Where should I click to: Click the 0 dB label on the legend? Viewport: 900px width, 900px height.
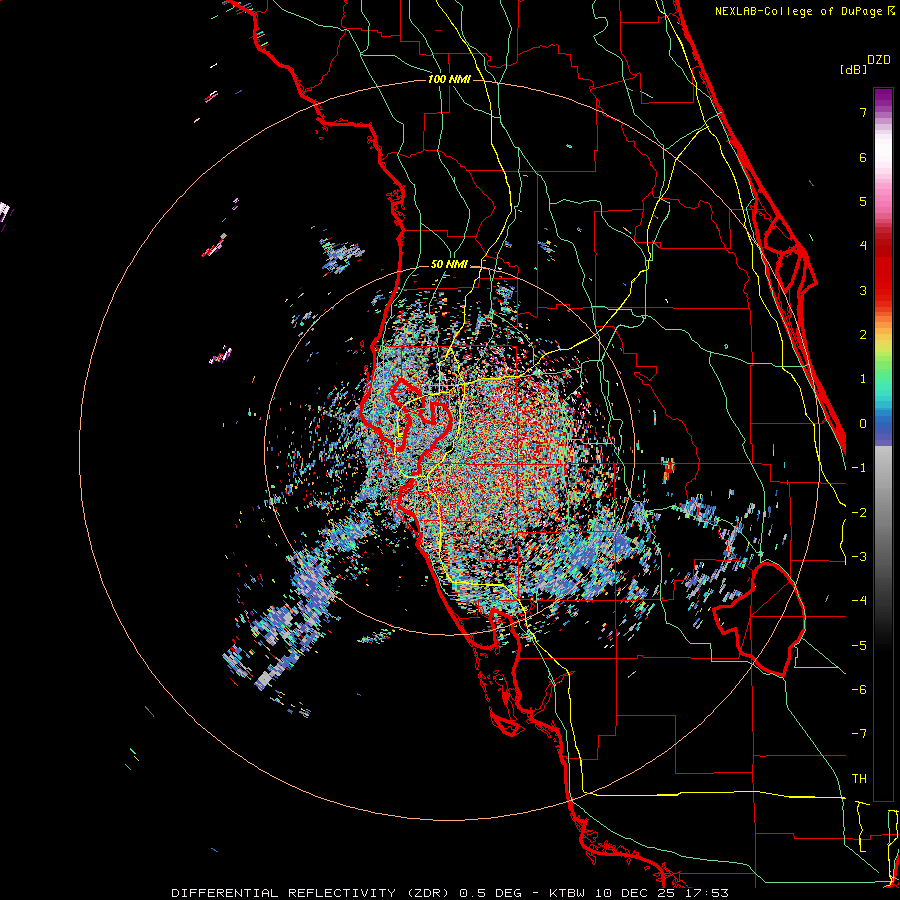click(863, 424)
